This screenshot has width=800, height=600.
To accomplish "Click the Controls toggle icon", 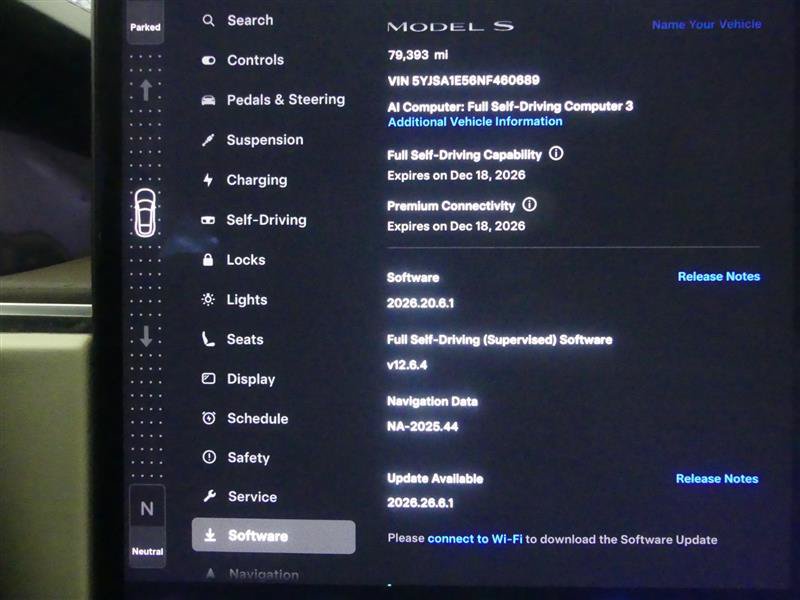I will [208, 61].
